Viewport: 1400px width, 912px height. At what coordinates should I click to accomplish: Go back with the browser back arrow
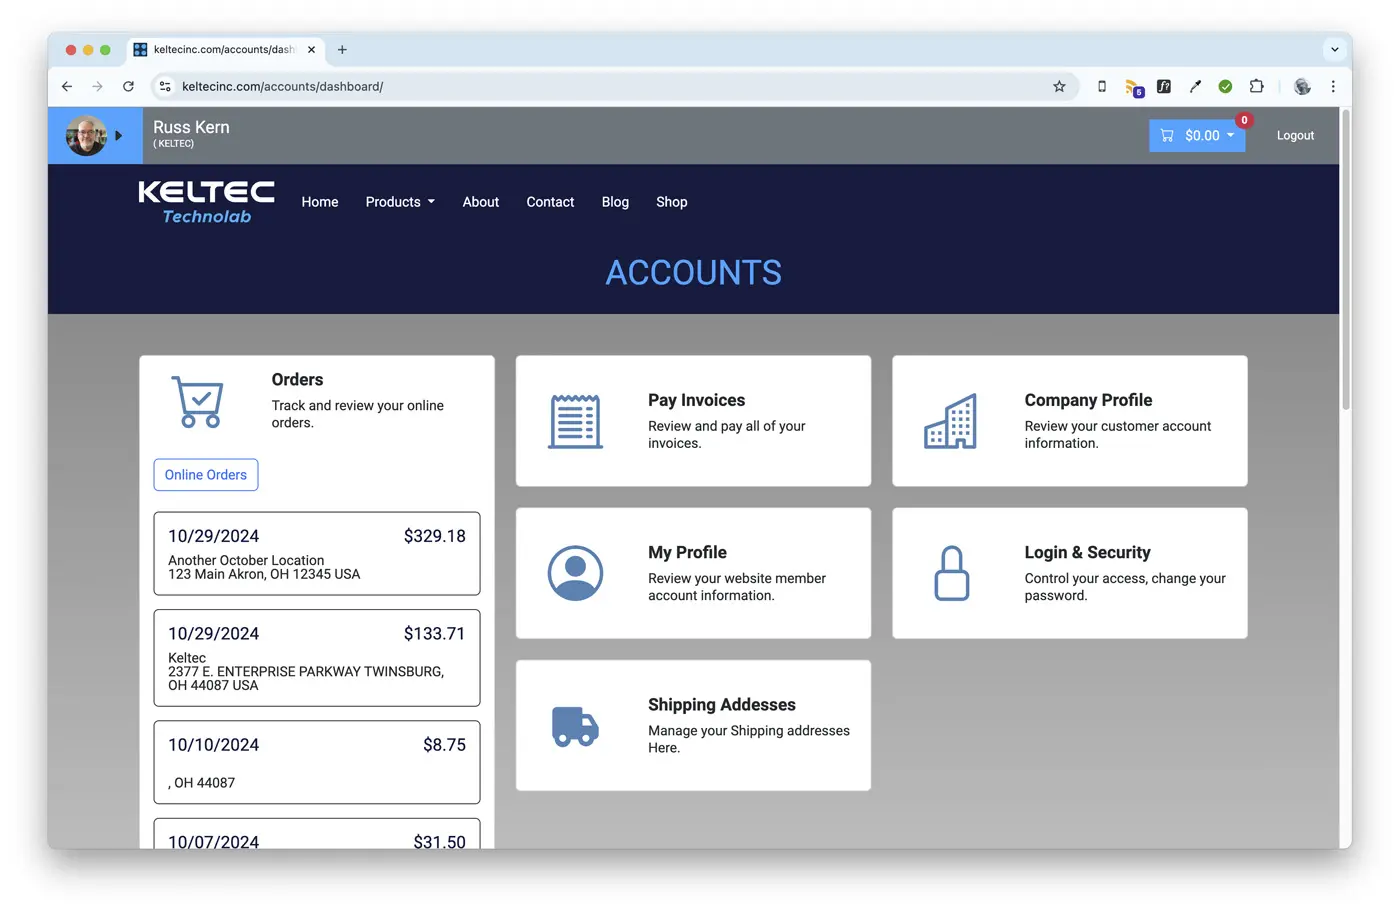pyautogui.click(x=67, y=86)
